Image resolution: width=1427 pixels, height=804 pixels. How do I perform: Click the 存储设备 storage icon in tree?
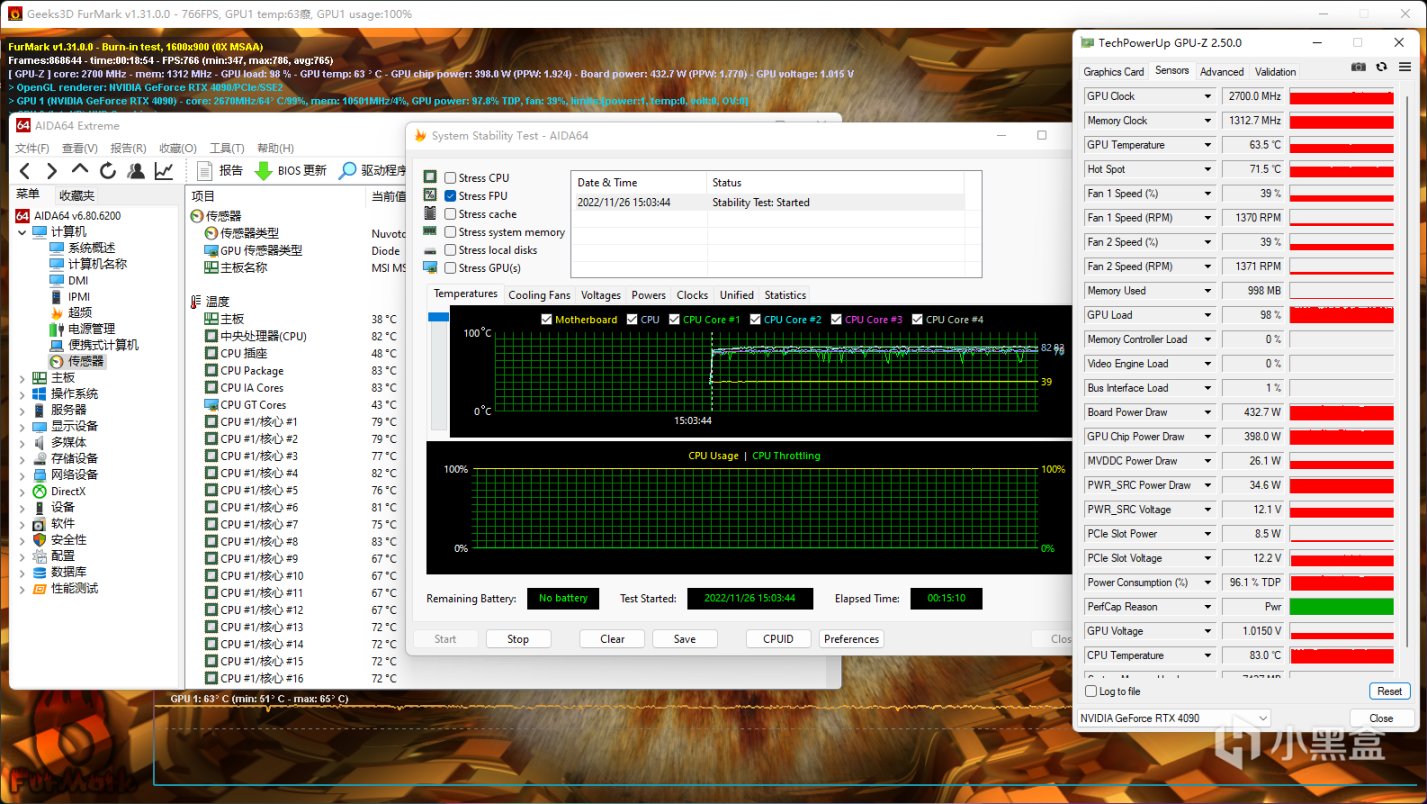[x=40, y=459]
